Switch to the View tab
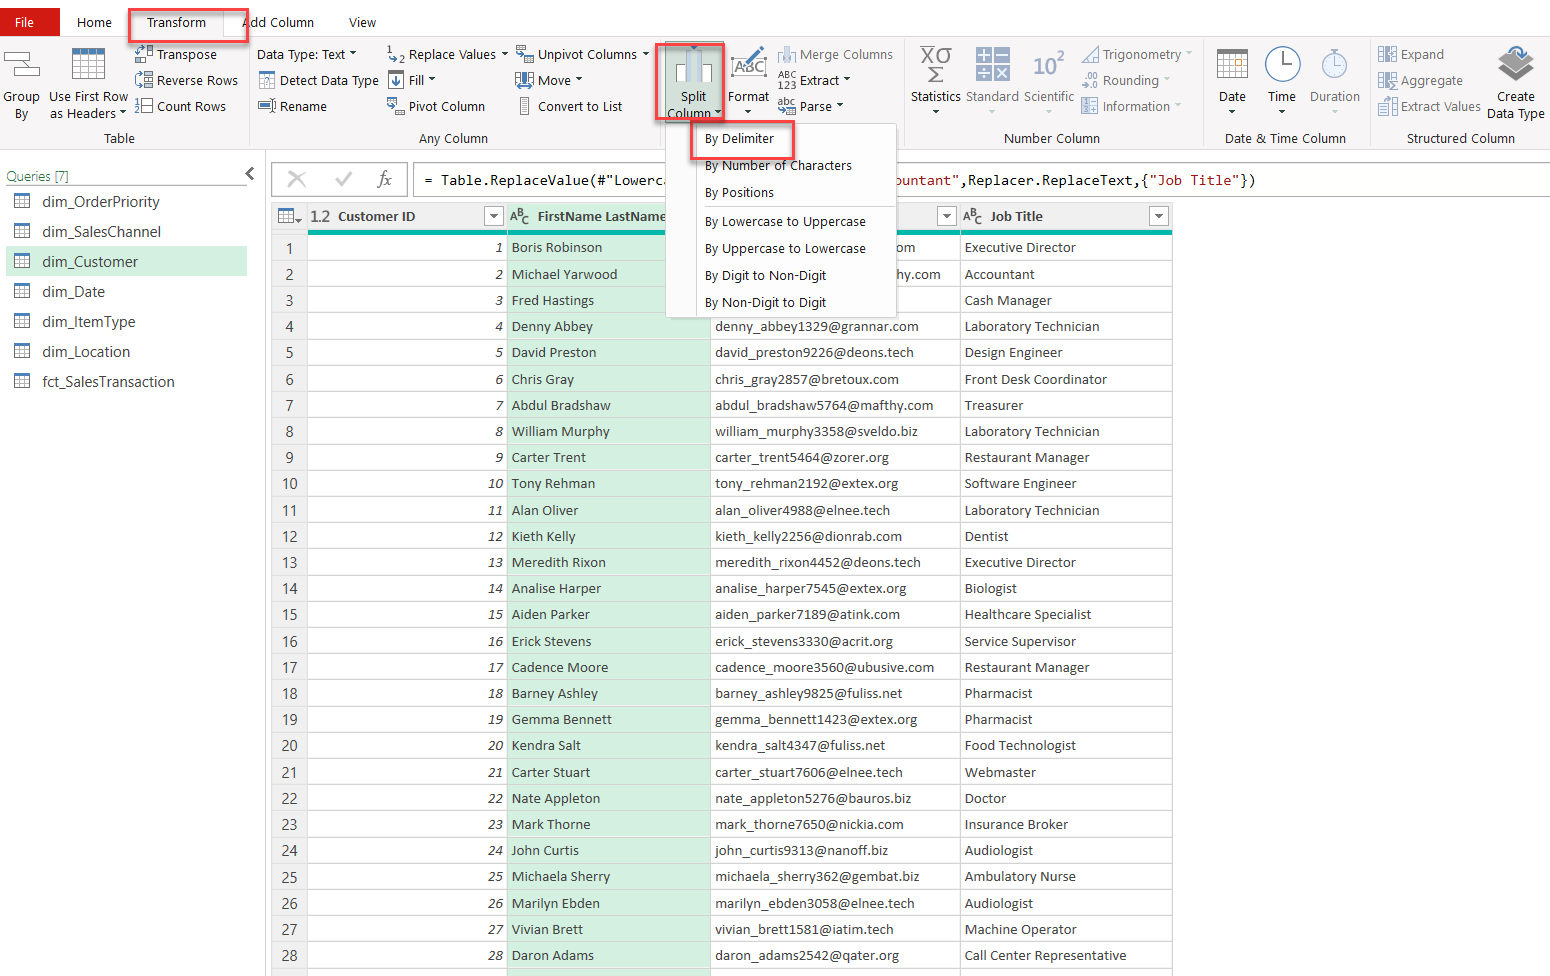The image size is (1550, 976). pos(362,22)
